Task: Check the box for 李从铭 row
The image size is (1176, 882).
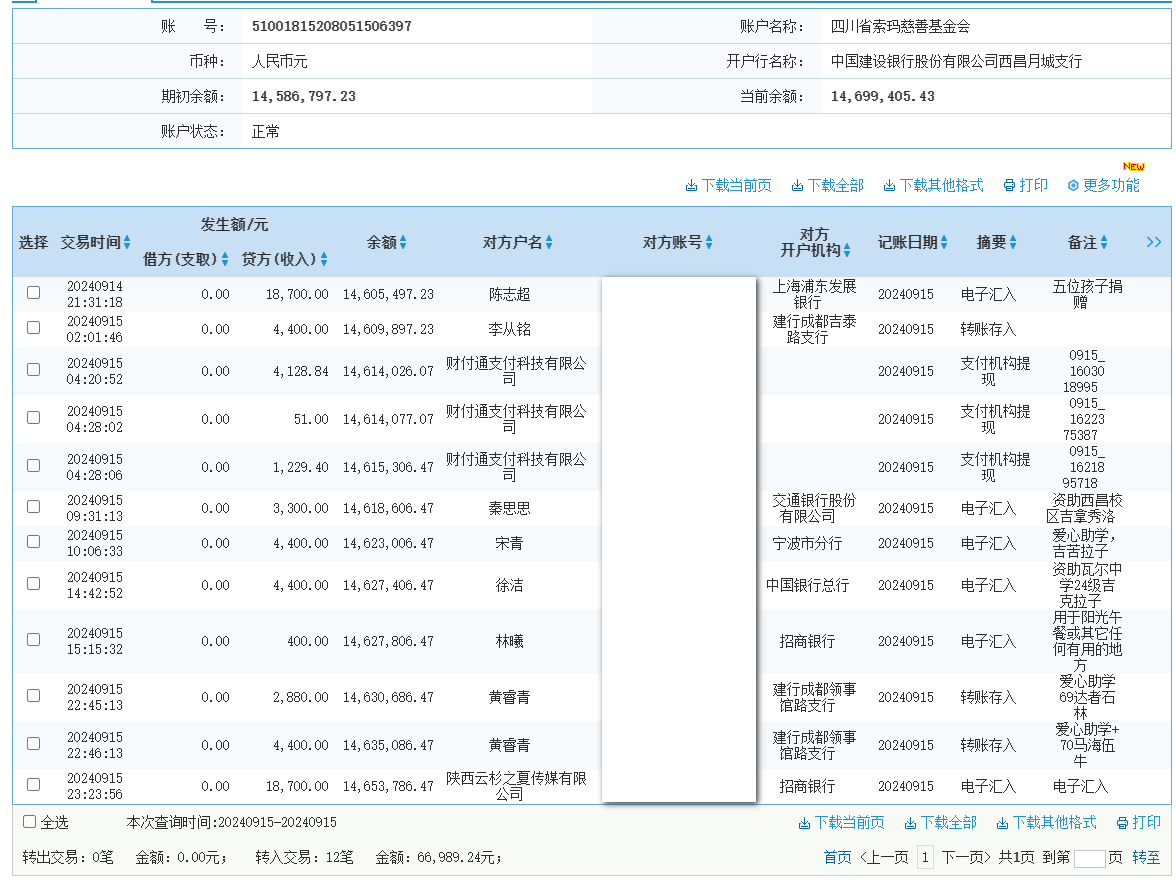Action: pos(34,328)
